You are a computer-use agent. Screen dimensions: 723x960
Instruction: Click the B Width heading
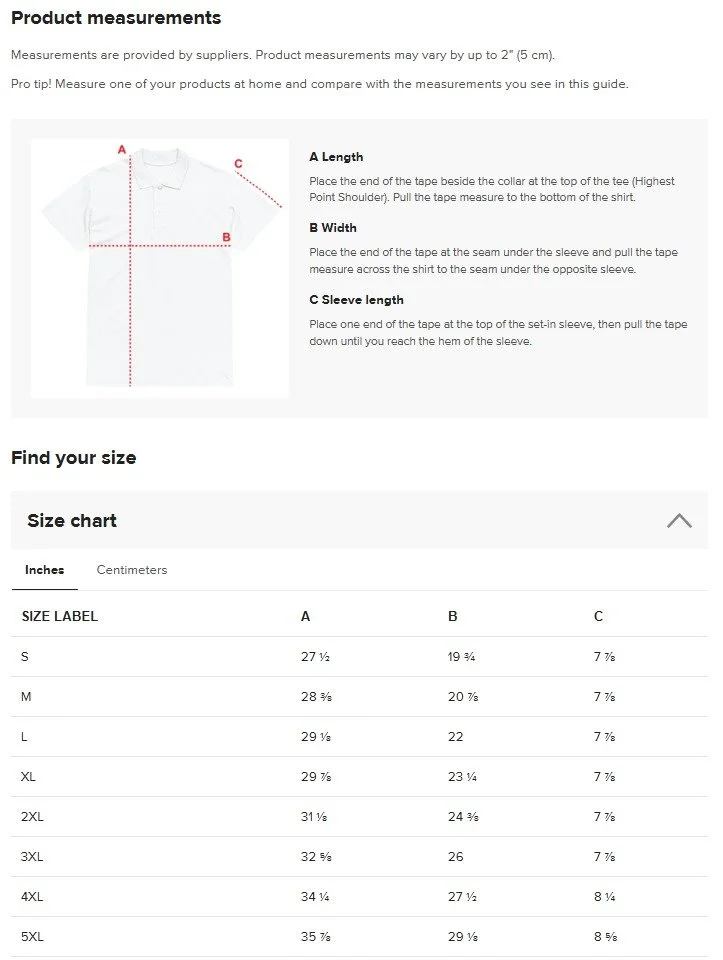tap(333, 228)
